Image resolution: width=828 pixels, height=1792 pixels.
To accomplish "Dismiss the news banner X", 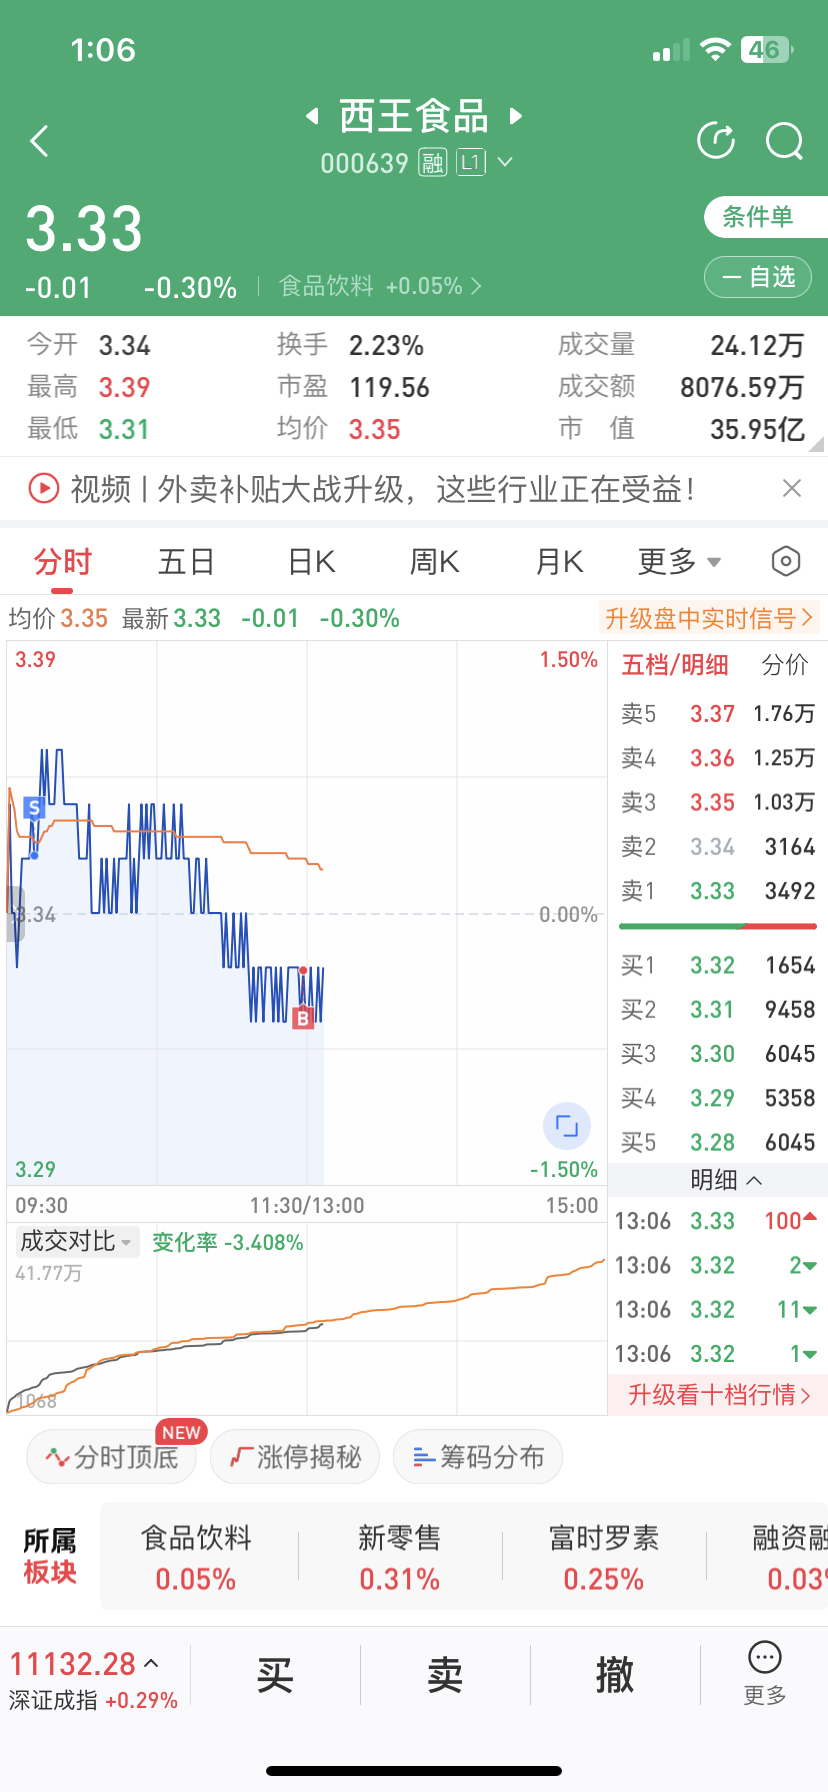I will (792, 488).
